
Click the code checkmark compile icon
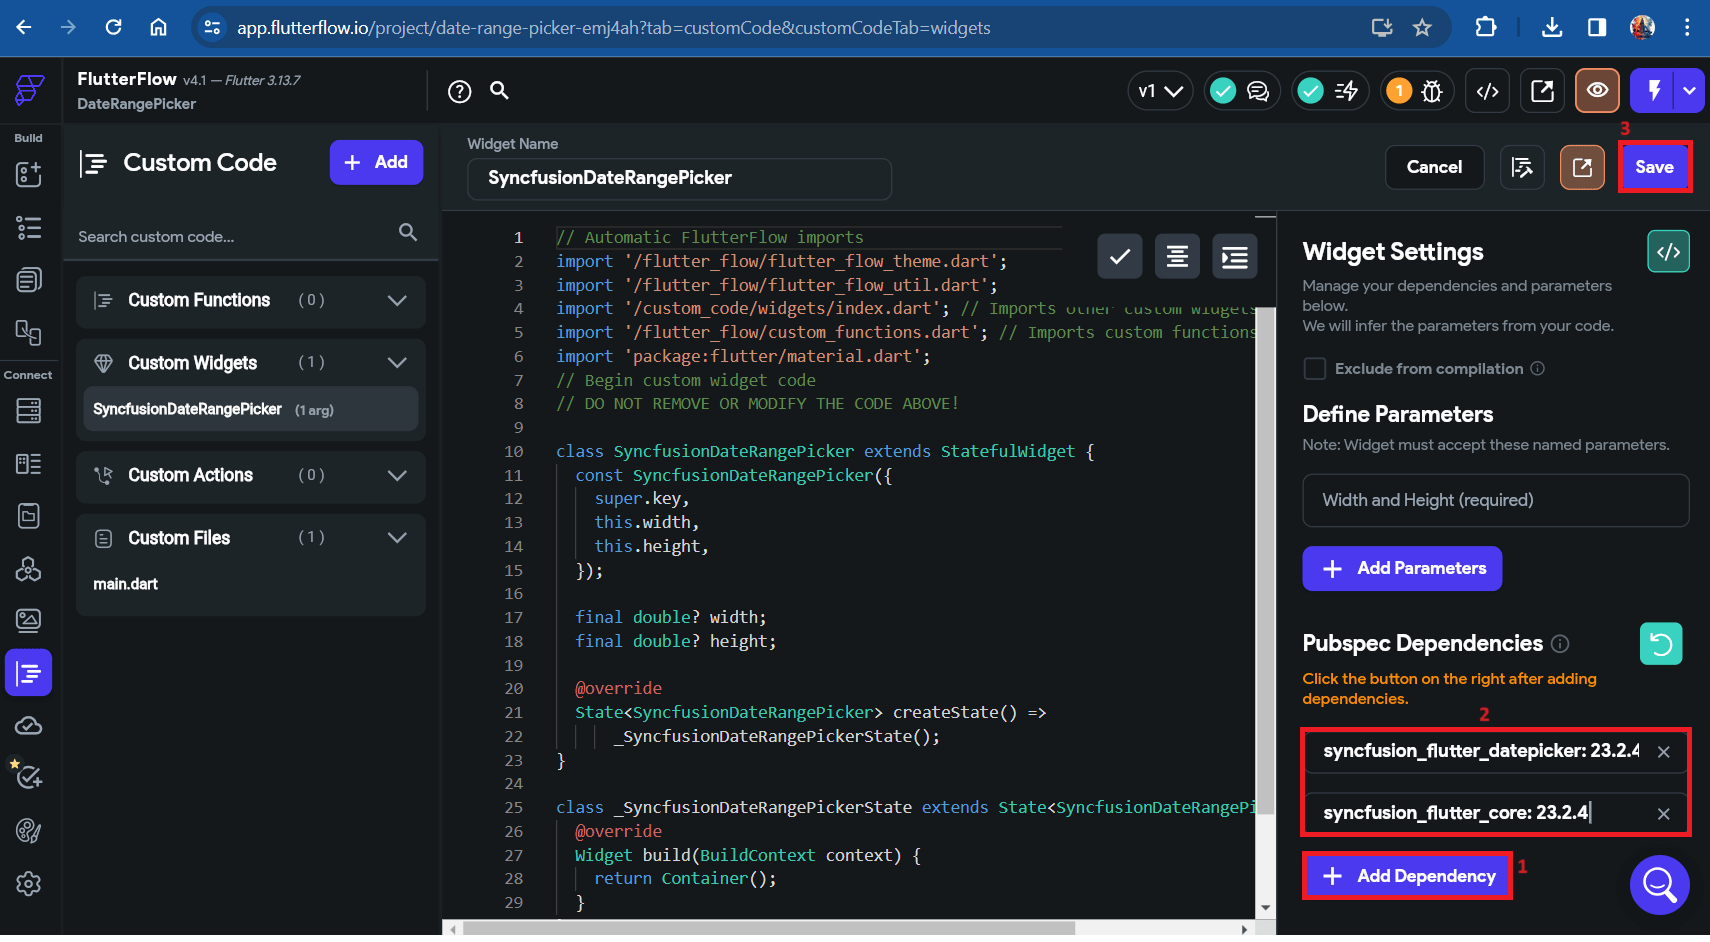[x=1120, y=257]
